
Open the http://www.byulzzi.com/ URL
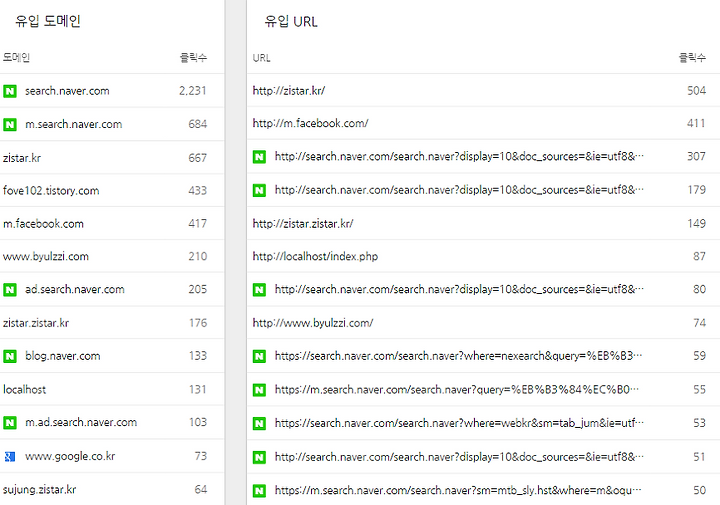pyautogui.click(x=313, y=323)
